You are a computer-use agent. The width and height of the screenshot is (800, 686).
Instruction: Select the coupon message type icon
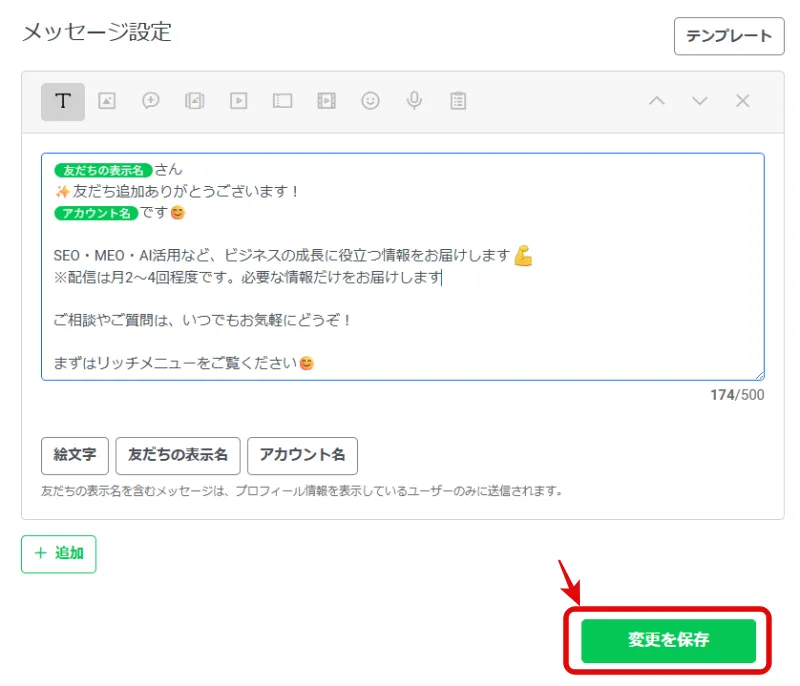click(151, 100)
